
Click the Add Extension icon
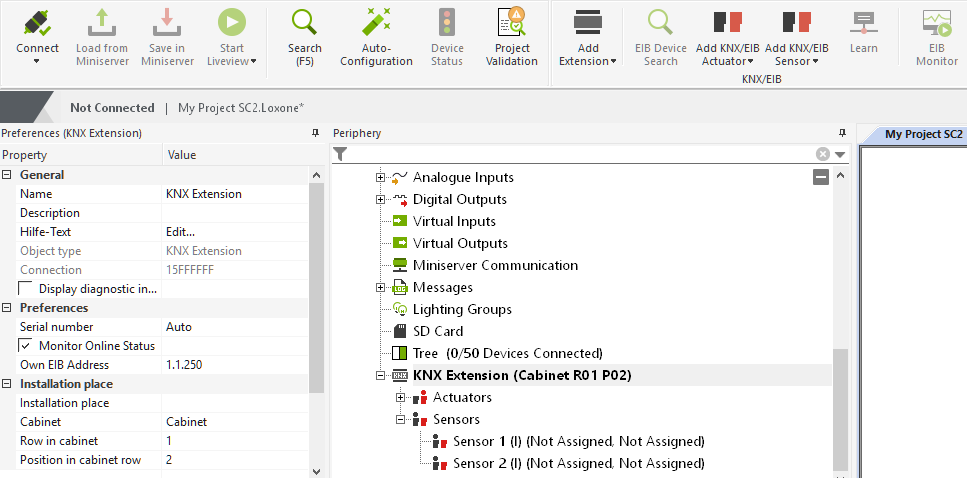point(588,23)
